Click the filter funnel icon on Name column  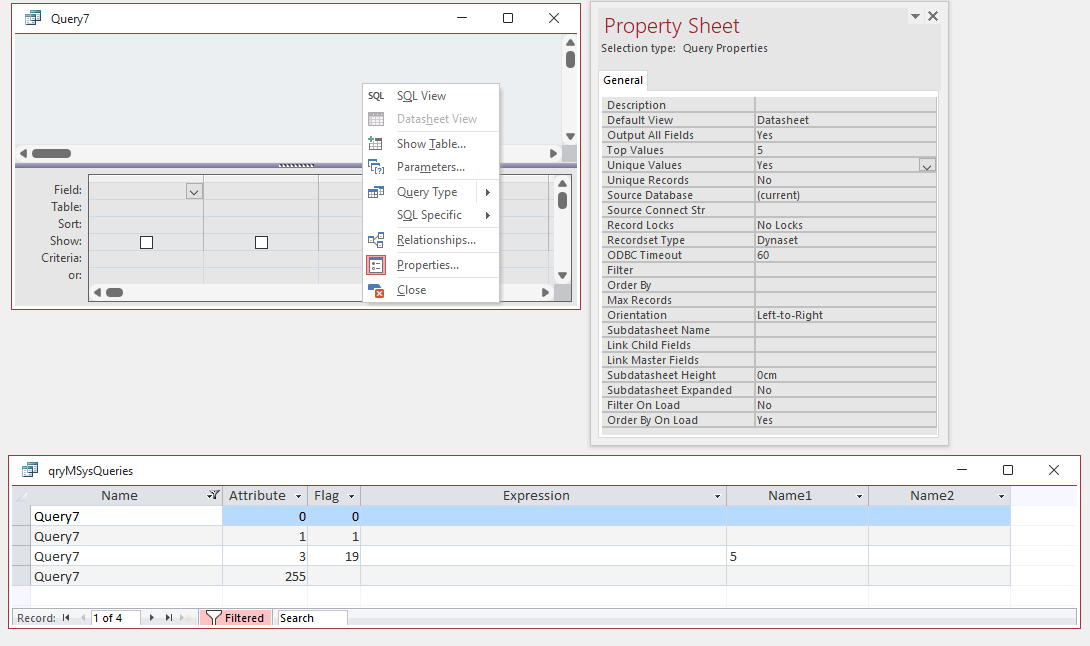click(213, 495)
